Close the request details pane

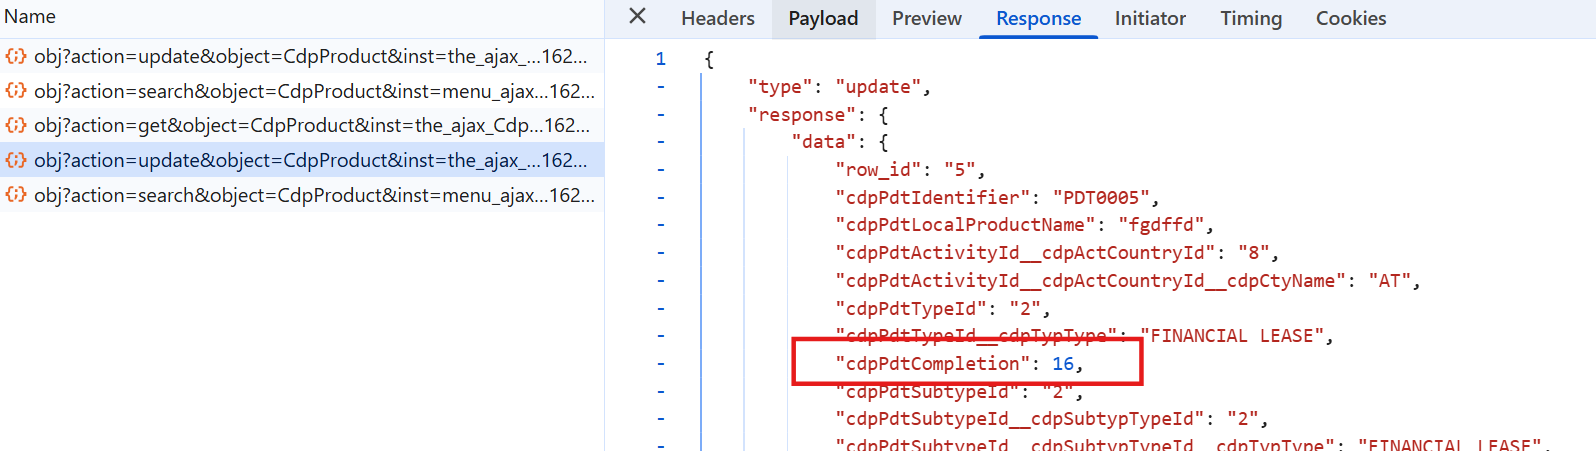637,17
